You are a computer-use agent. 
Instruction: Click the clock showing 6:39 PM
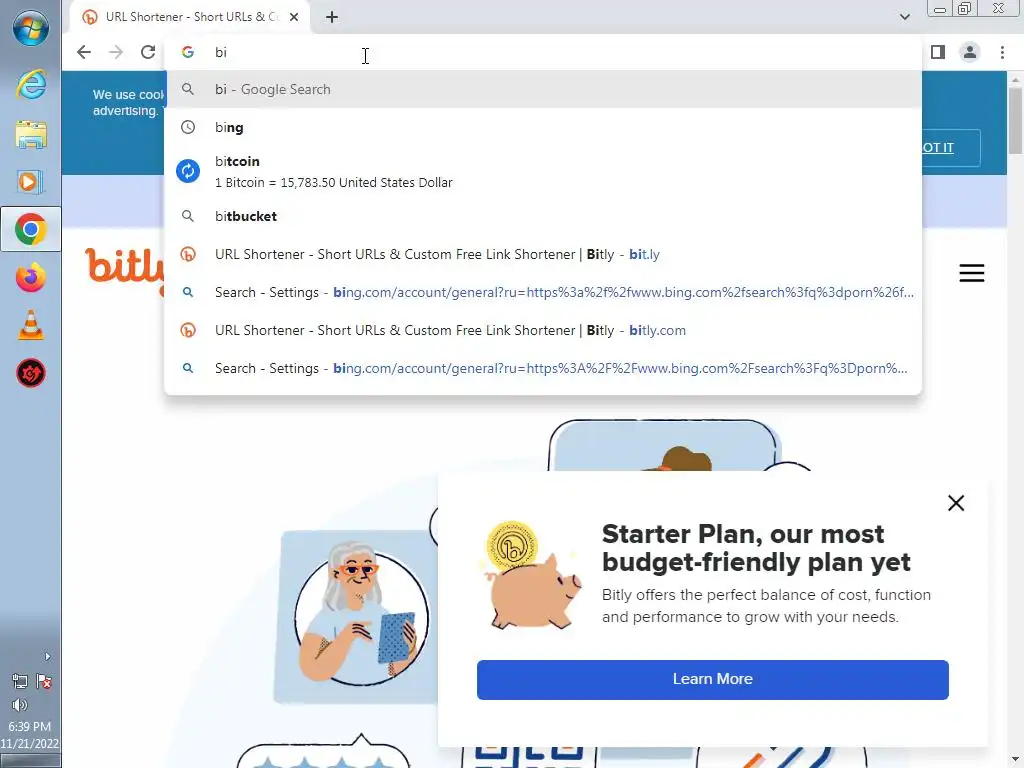pyautogui.click(x=29, y=726)
